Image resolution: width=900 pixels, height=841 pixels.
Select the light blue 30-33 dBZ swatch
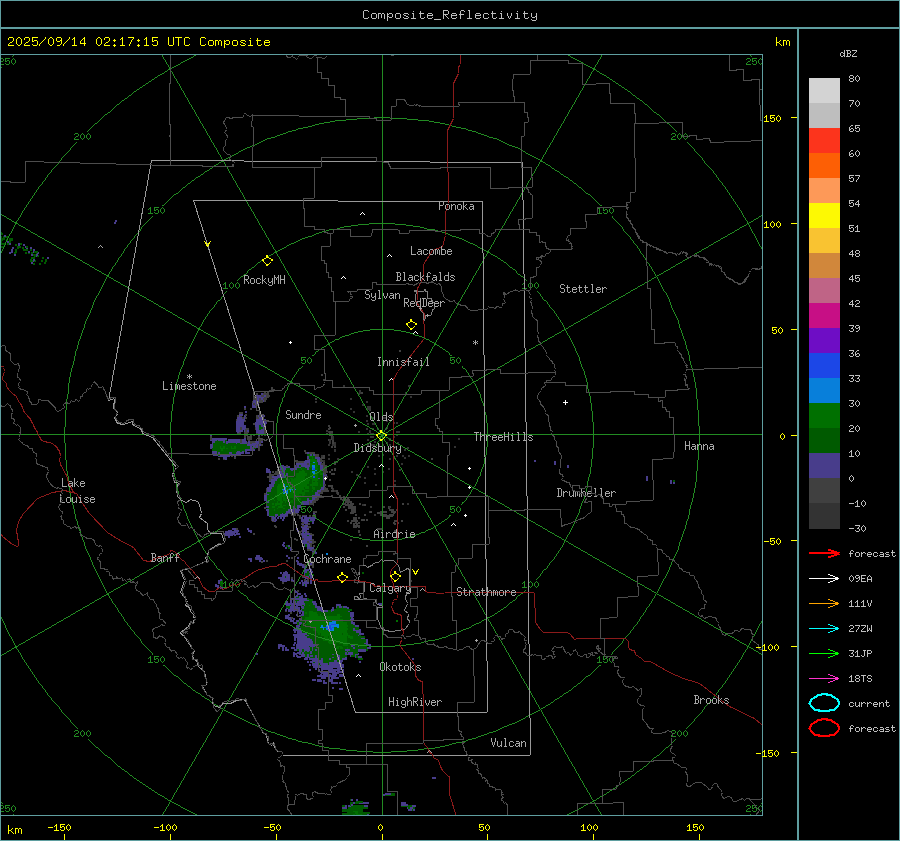click(x=824, y=390)
